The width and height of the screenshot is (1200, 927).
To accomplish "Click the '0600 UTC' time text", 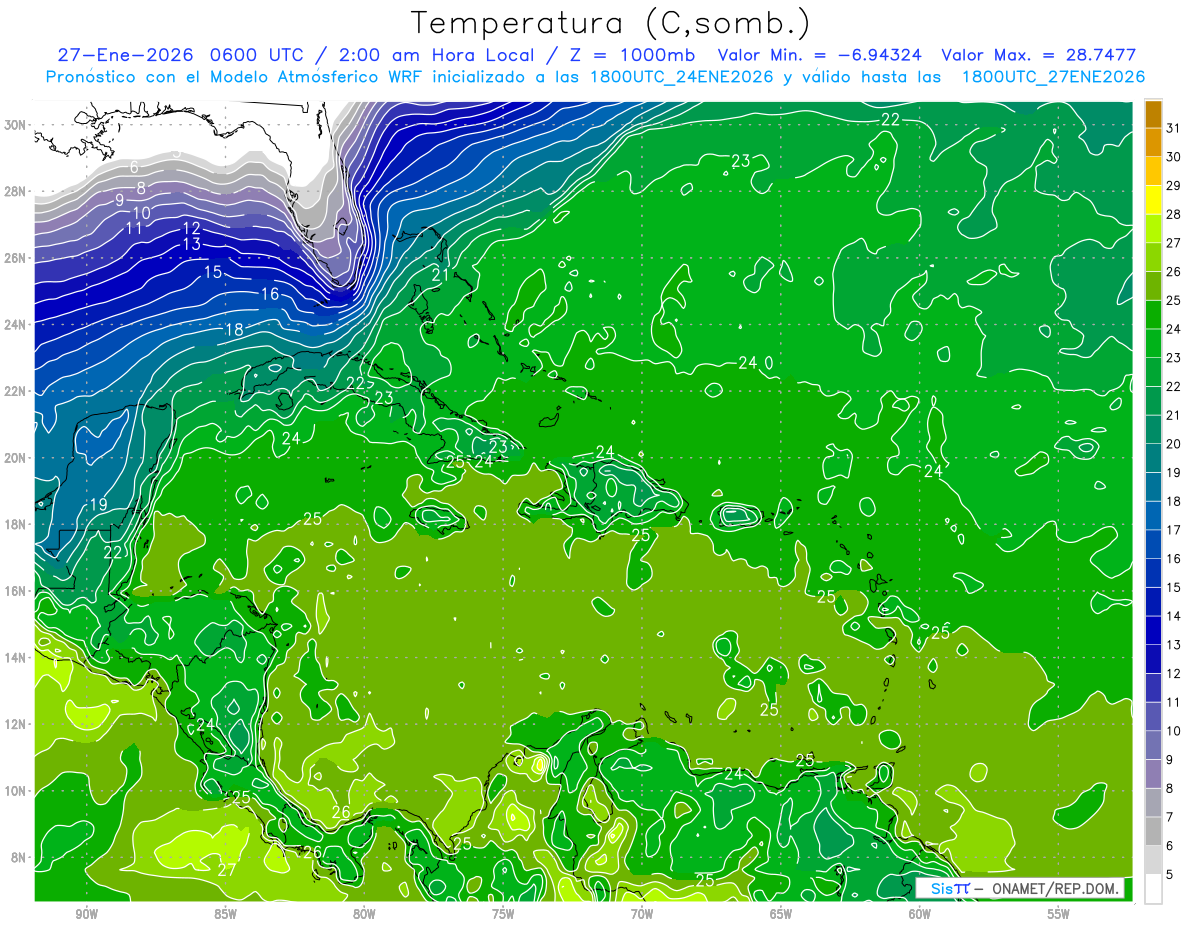I will (258, 55).
